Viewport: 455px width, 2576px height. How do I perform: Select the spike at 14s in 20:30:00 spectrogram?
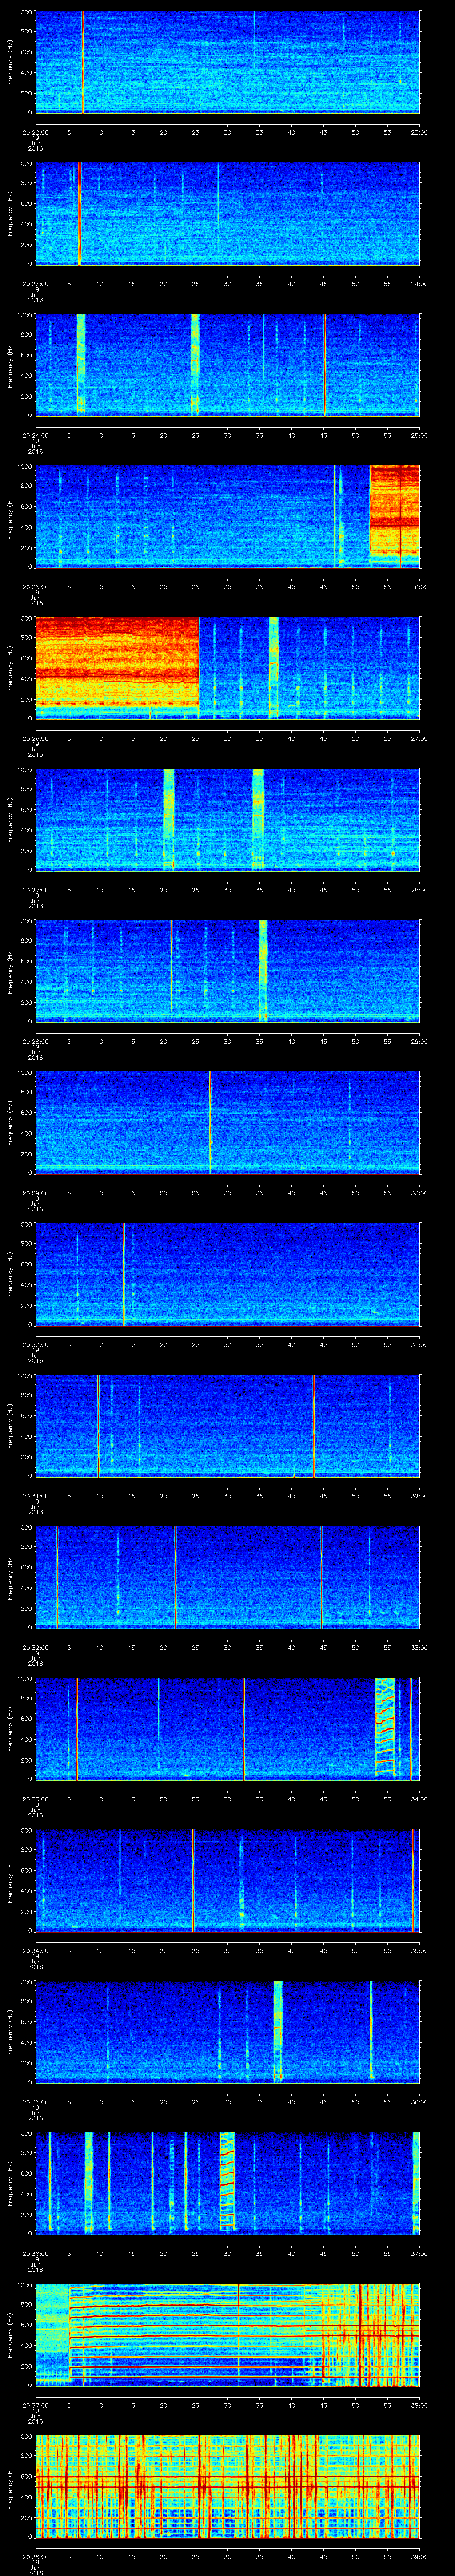tap(123, 1274)
